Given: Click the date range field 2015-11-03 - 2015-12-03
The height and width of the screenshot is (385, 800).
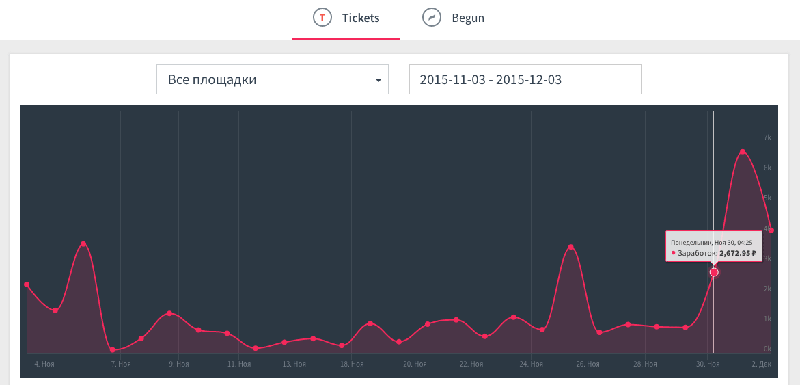Looking at the screenshot, I should 525,80.
